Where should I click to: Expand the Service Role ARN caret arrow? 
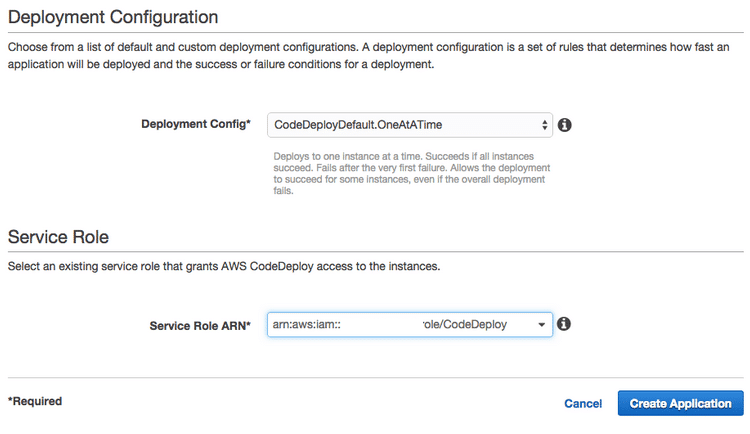pos(541,324)
